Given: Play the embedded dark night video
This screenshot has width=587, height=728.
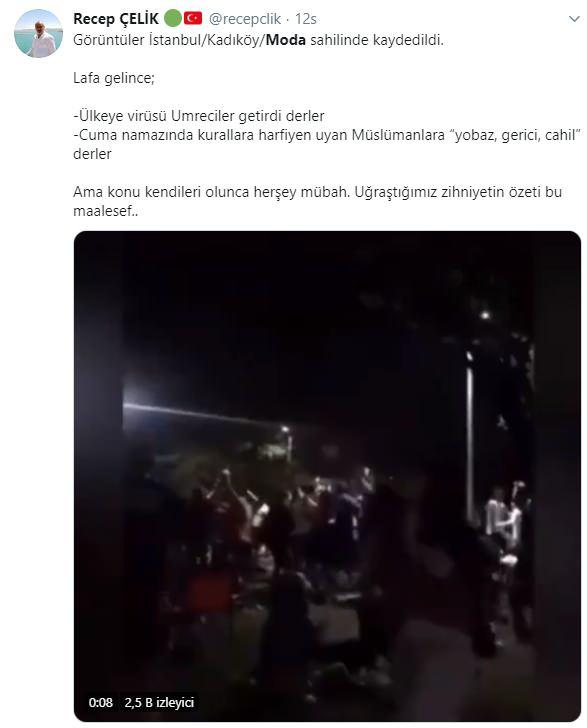Looking at the screenshot, I should tap(327, 476).
